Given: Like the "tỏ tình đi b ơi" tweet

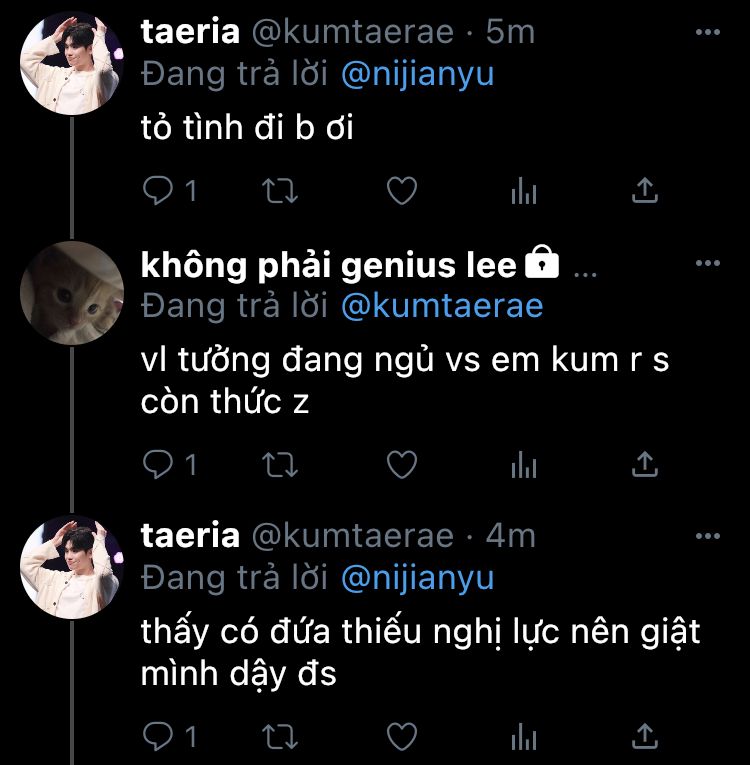Looking at the screenshot, I should point(401,190).
